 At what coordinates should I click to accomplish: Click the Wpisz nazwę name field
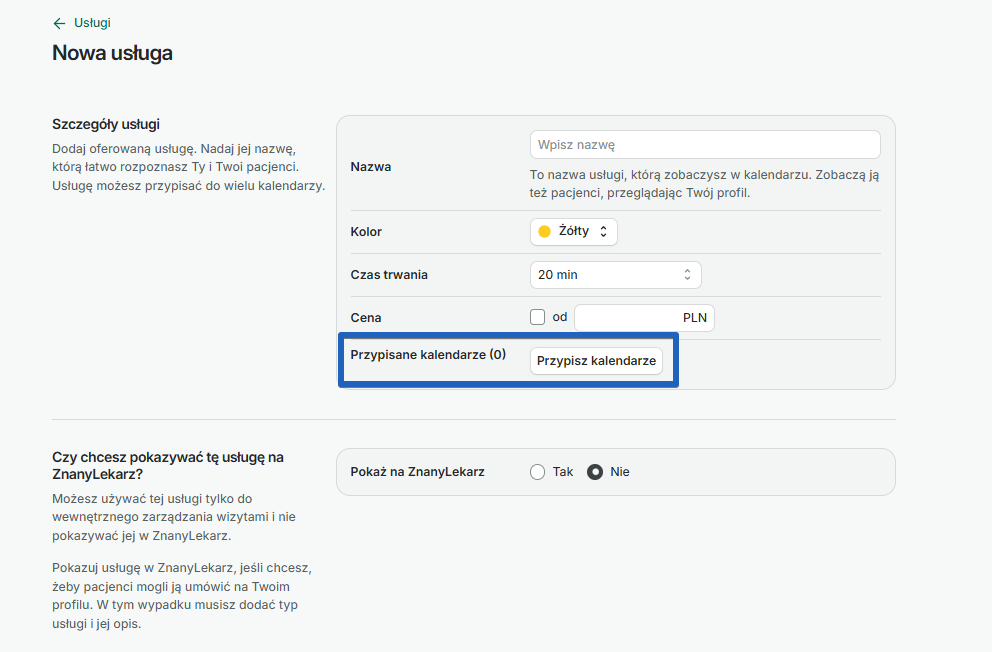[704, 144]
